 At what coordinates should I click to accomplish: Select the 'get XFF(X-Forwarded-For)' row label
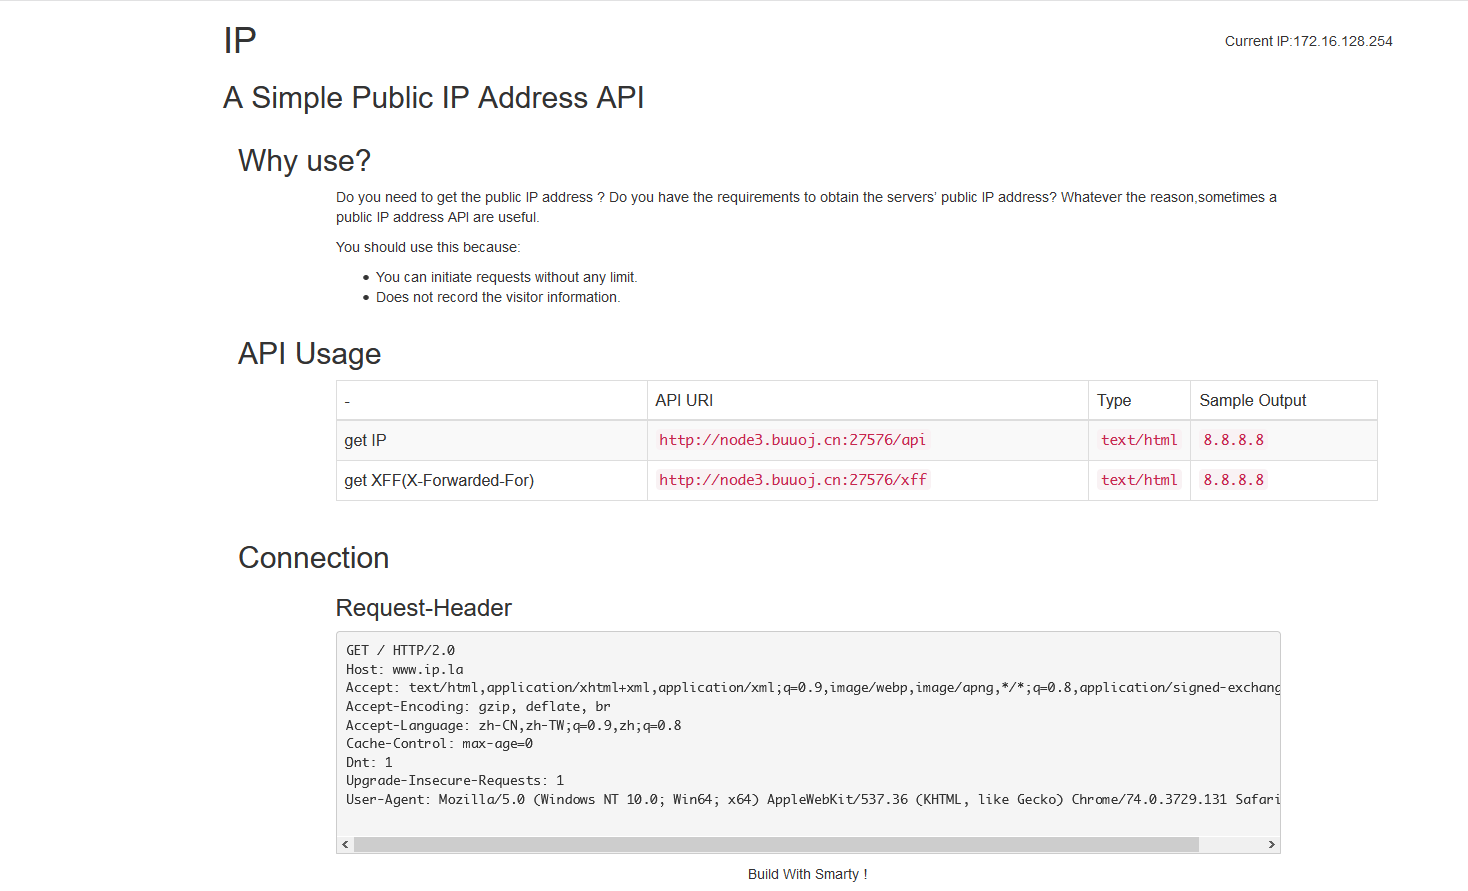point(439,481)
